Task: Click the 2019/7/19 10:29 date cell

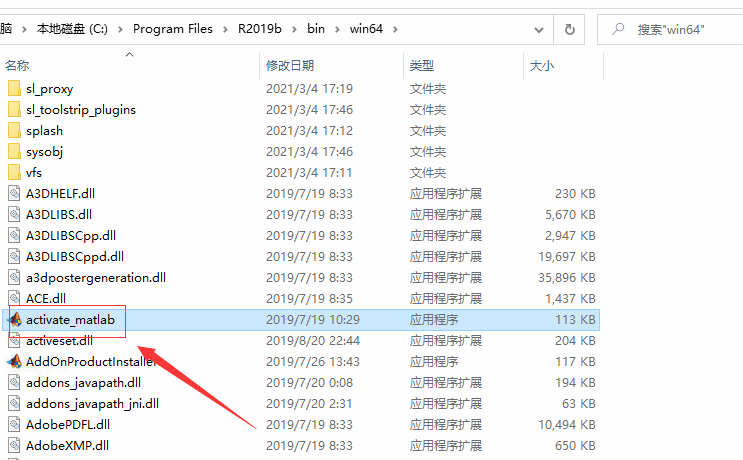Action: point(313,320)
